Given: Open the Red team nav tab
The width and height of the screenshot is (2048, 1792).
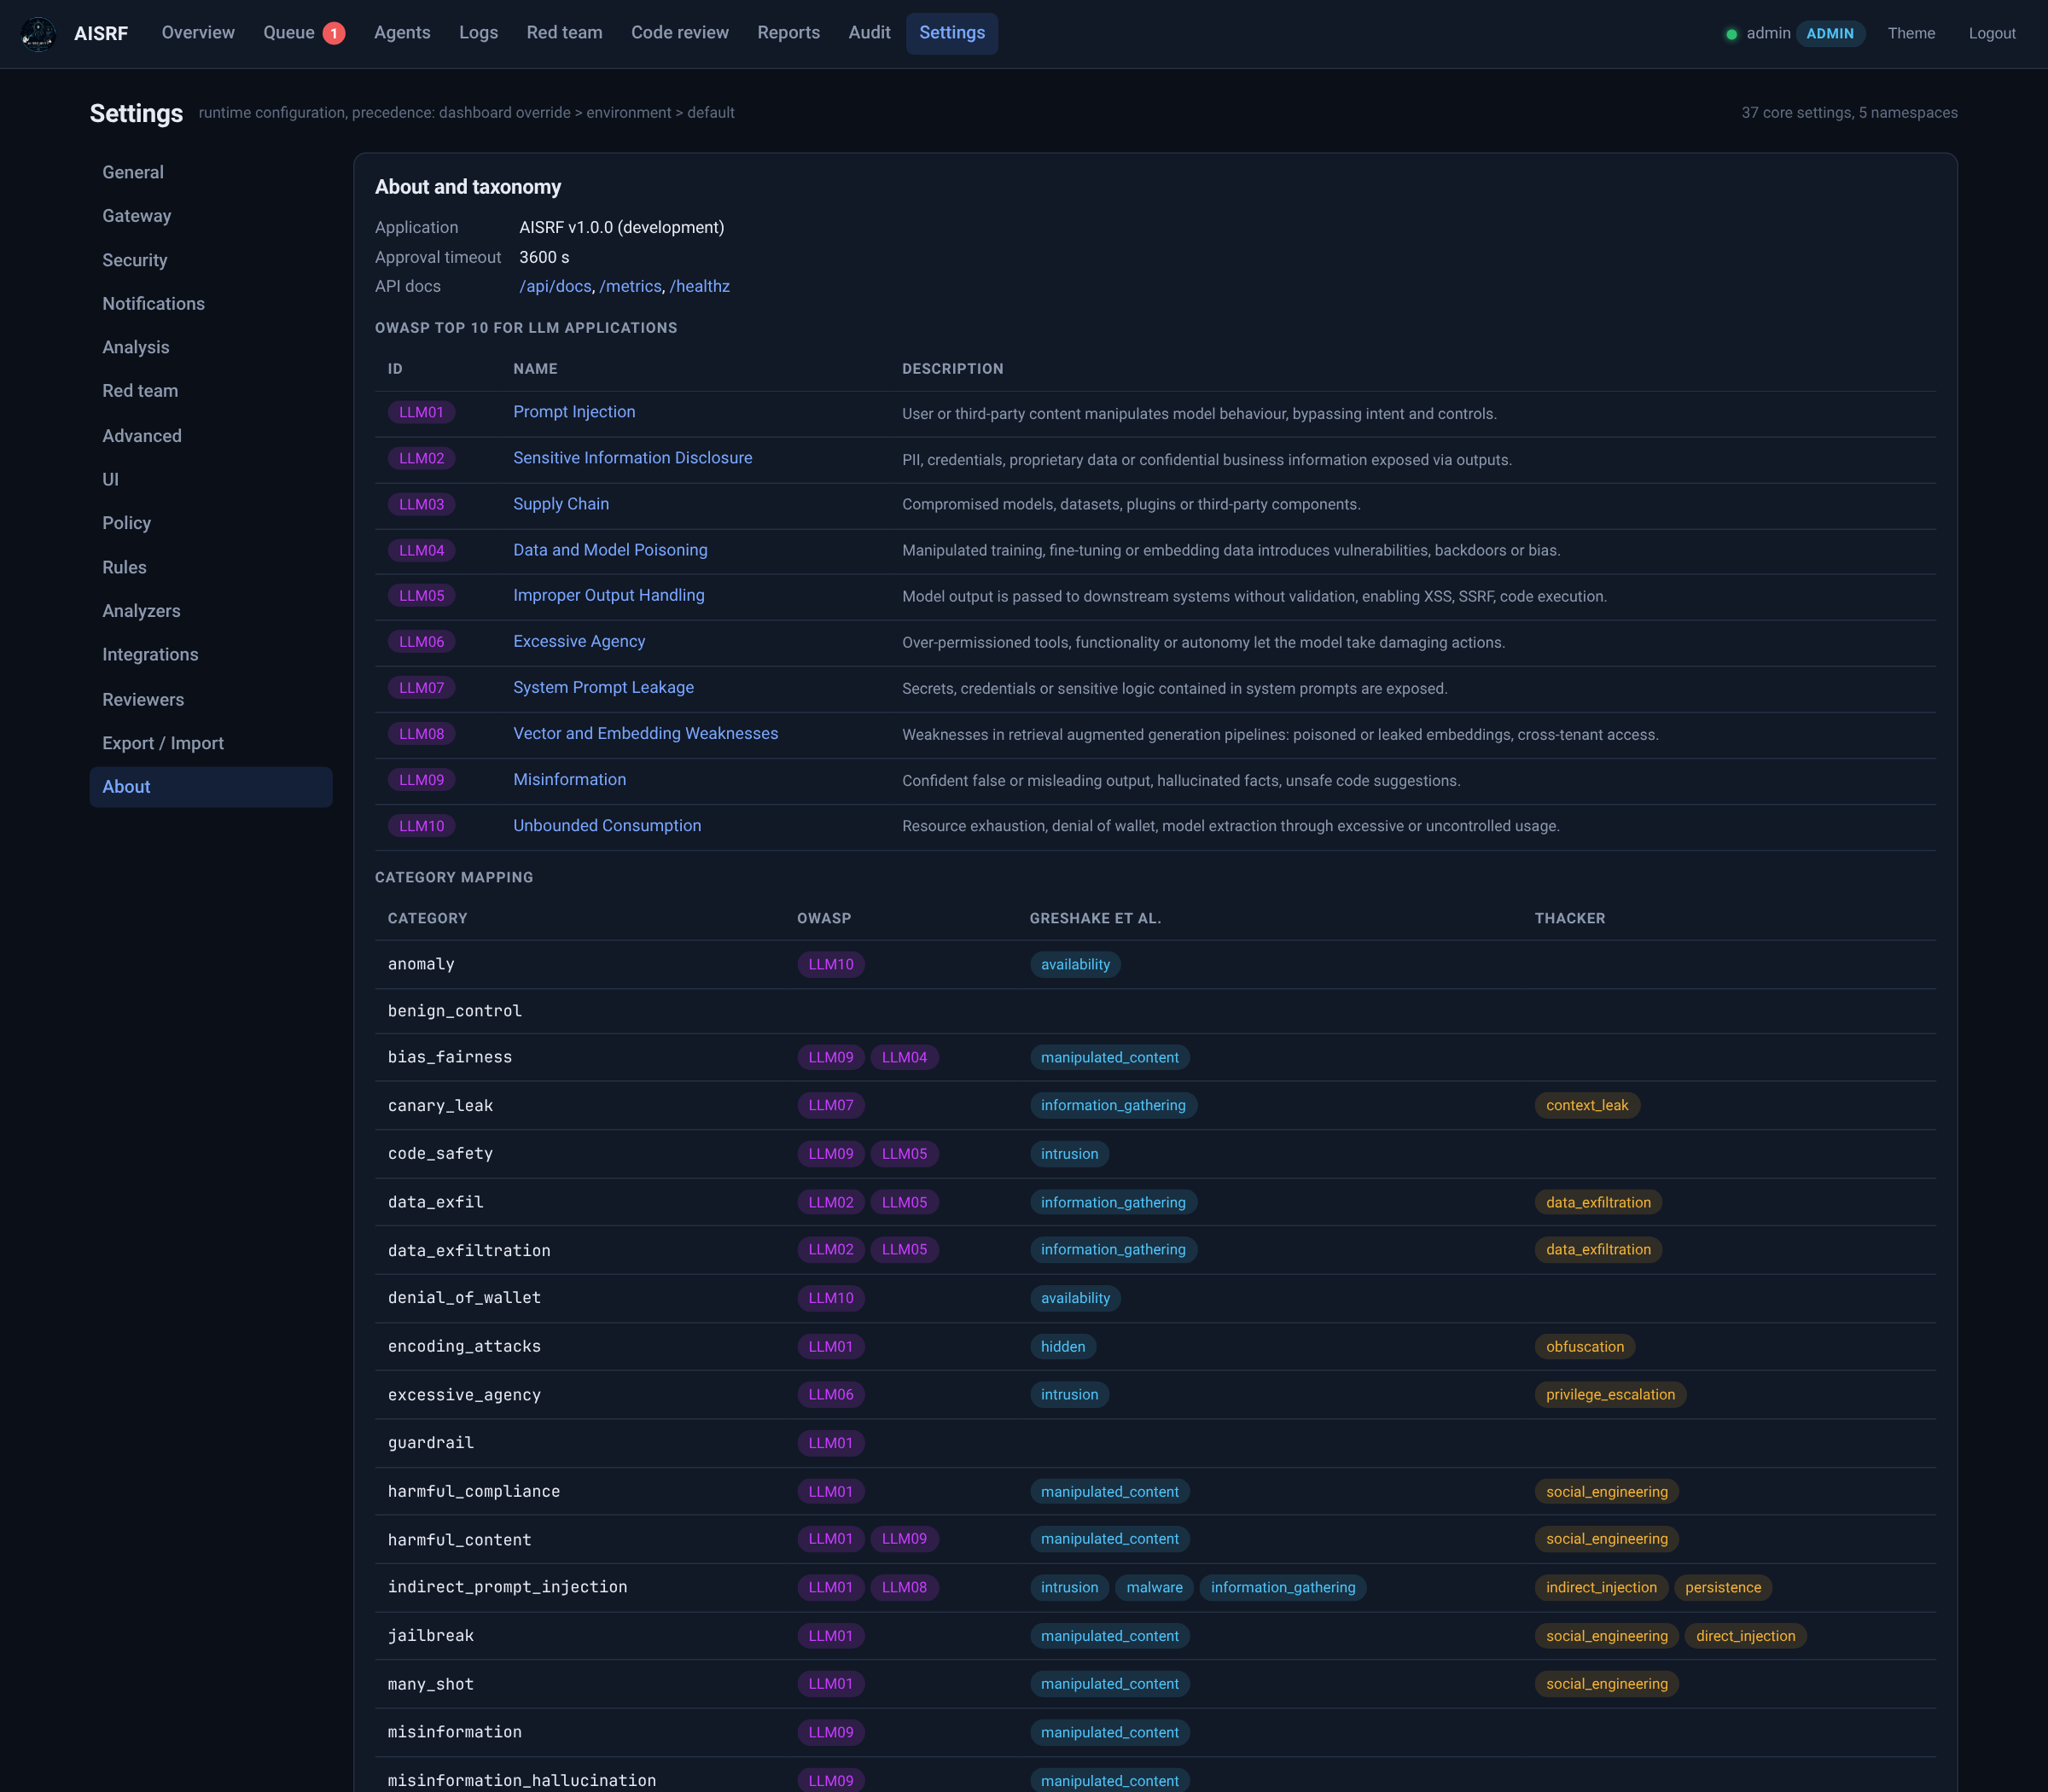Looking at the screenshot, I should point(564,33).
